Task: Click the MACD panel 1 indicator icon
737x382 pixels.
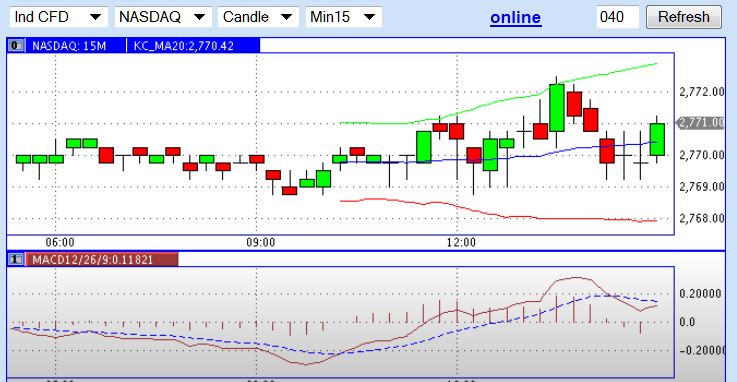Action: point(16,259)
